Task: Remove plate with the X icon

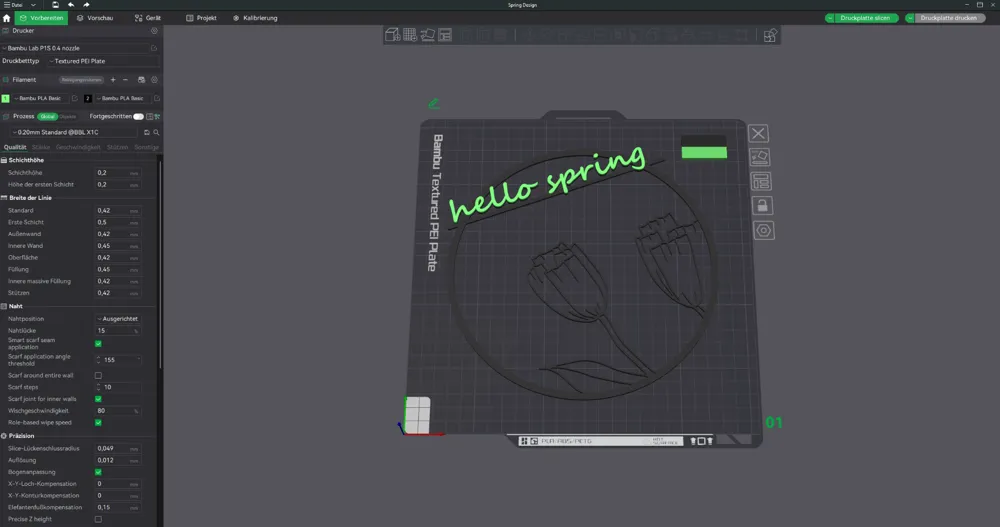Action: tap(758, 133)
